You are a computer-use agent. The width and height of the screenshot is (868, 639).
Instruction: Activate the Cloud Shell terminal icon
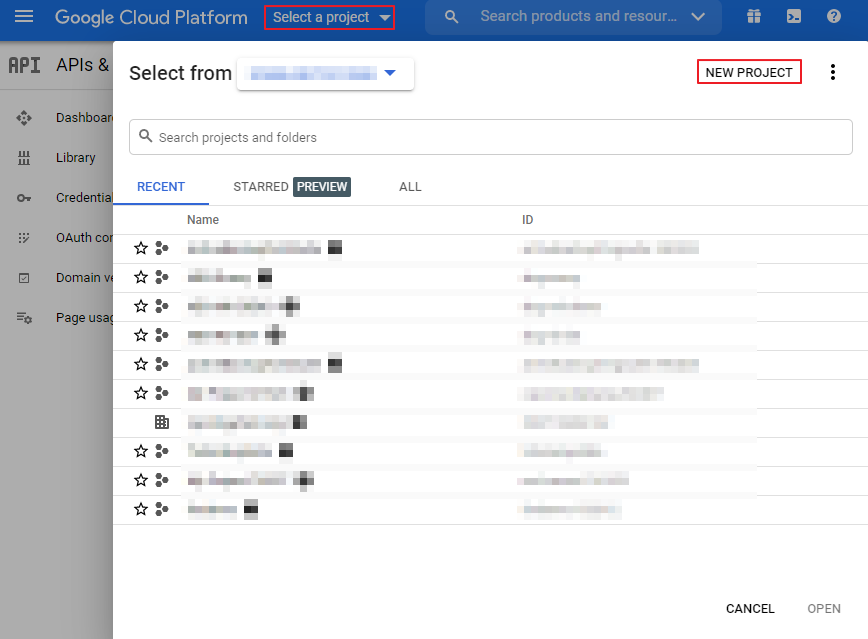(x=794, y=17)
